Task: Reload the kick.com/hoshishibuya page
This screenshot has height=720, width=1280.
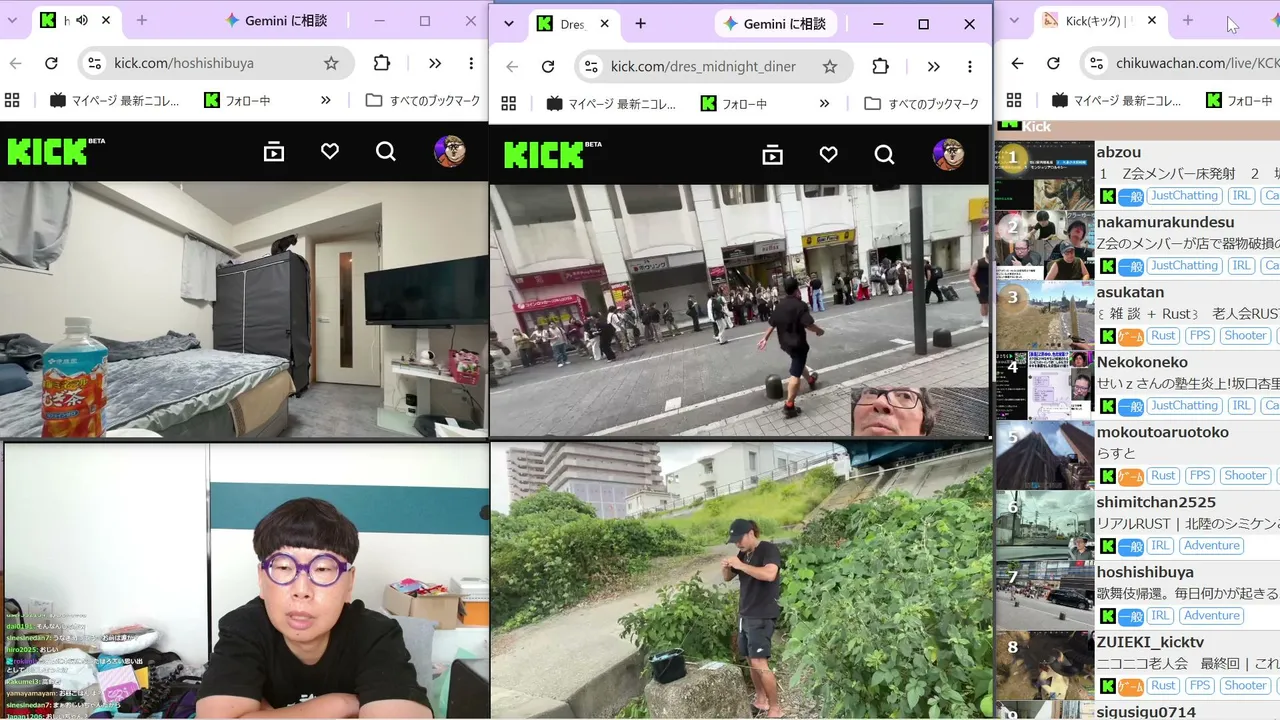Action: pos(52,63)
